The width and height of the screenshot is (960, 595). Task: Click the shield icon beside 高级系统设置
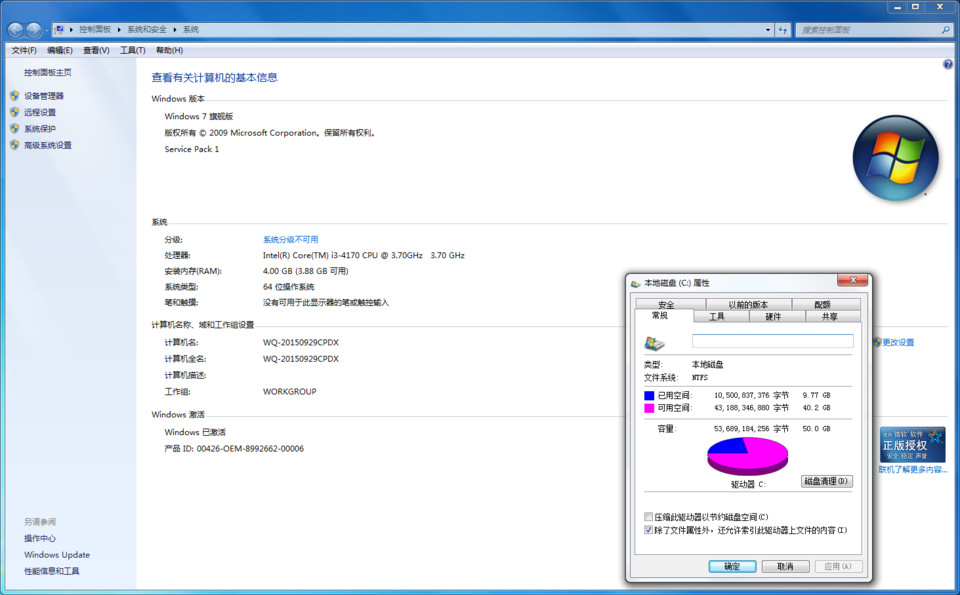click(x=15, y=145)
